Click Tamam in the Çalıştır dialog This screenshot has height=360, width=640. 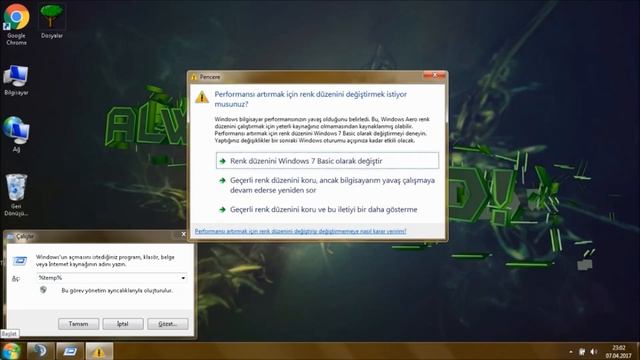[x=78, y=324]
